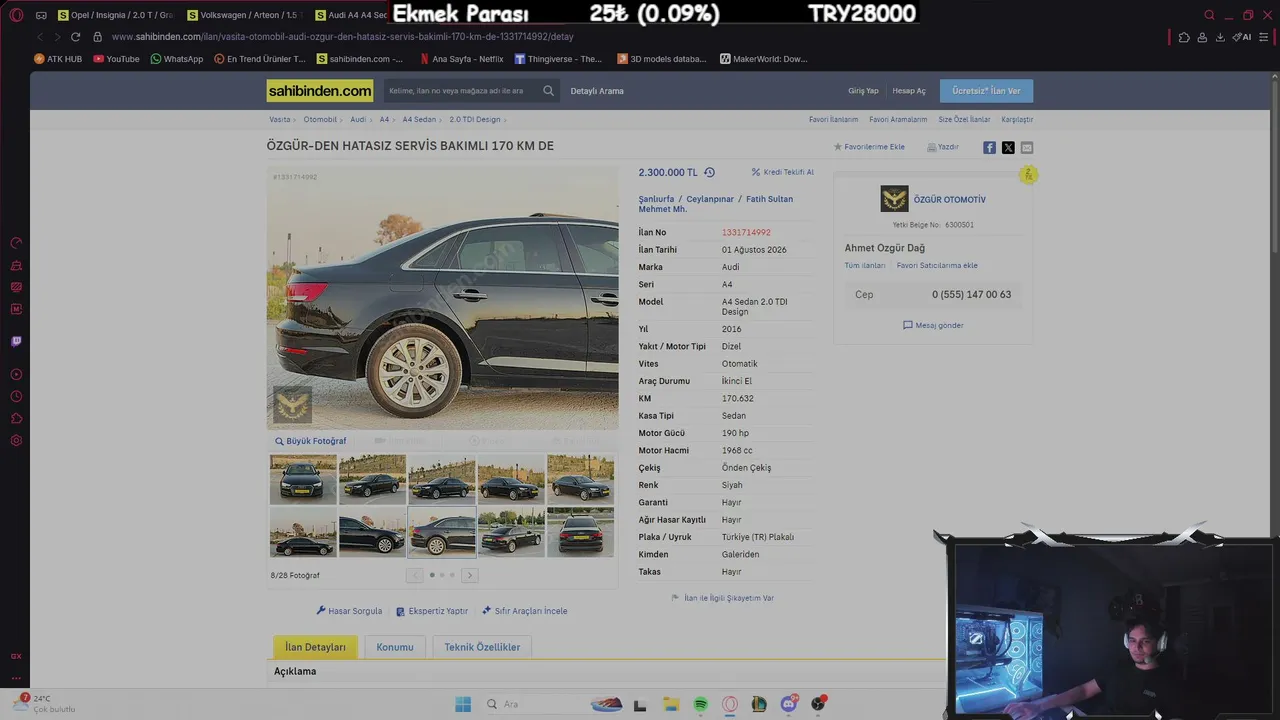Viewport: 1280px width, 720px height.
Task: Click the browser address bar URL
Action: [x=342, y=37]
